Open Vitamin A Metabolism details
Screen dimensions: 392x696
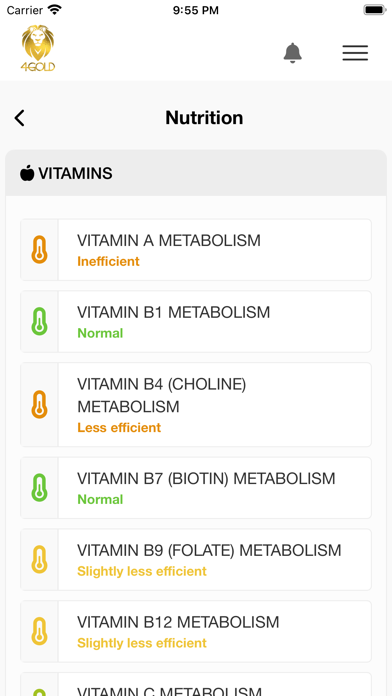coord(196,250)
